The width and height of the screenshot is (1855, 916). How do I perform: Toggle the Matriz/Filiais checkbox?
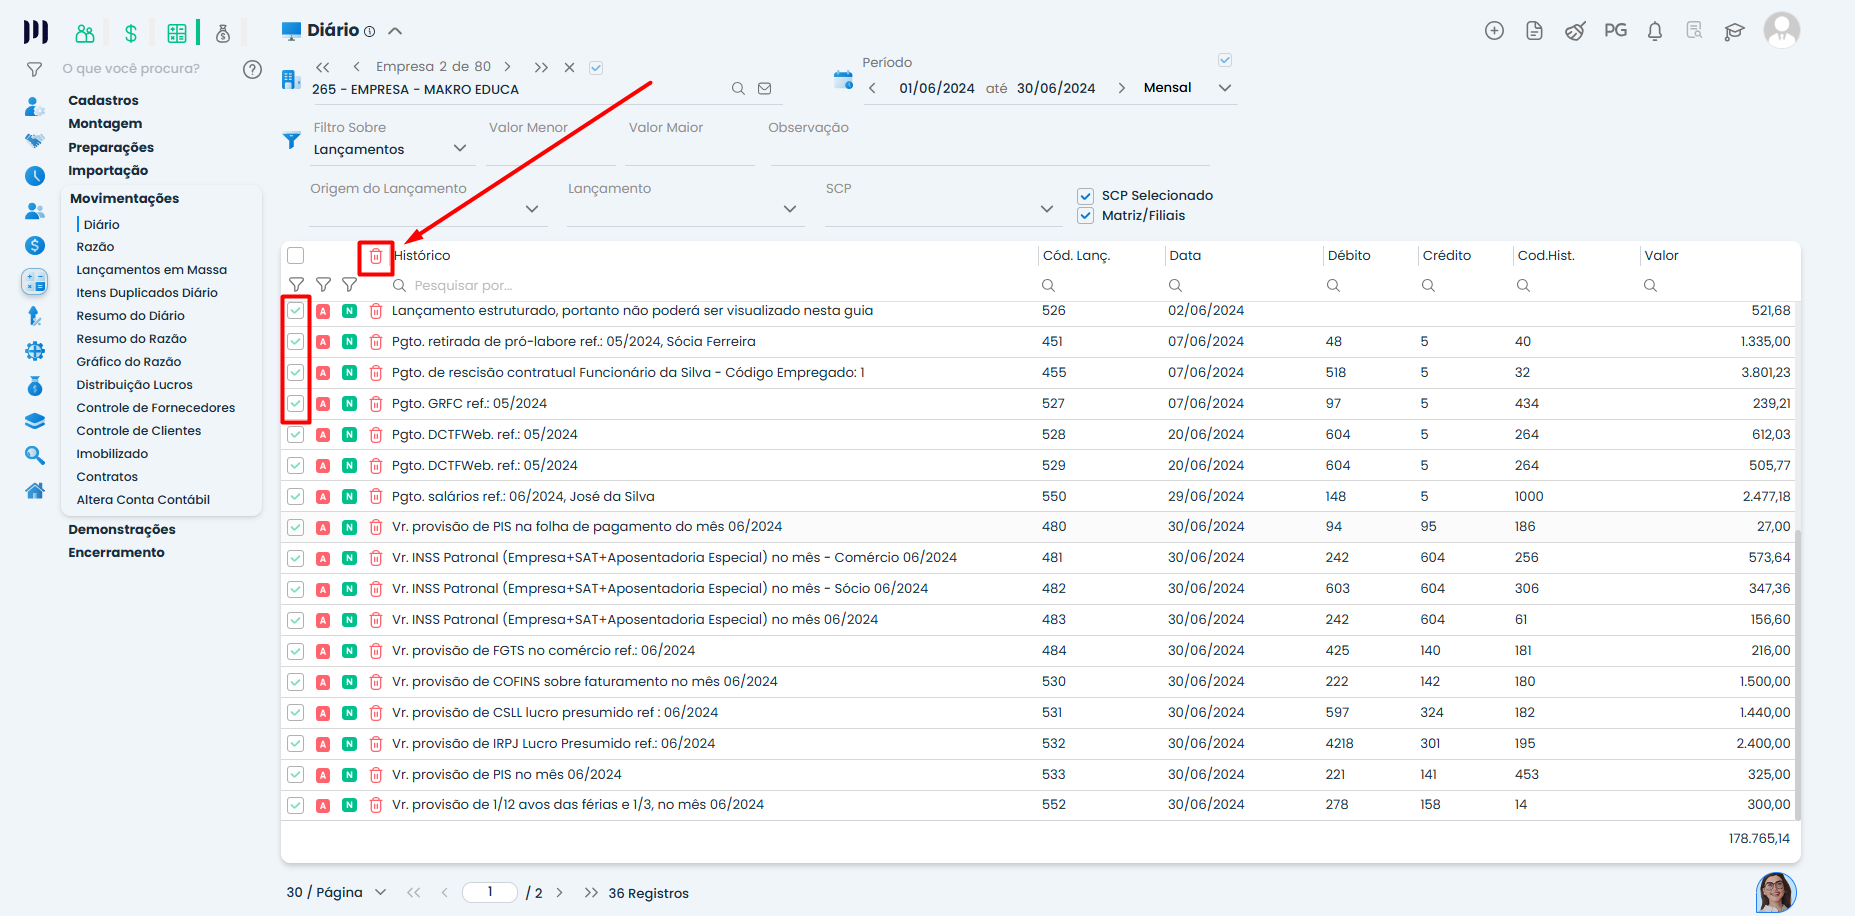[x=1085, y=216]
